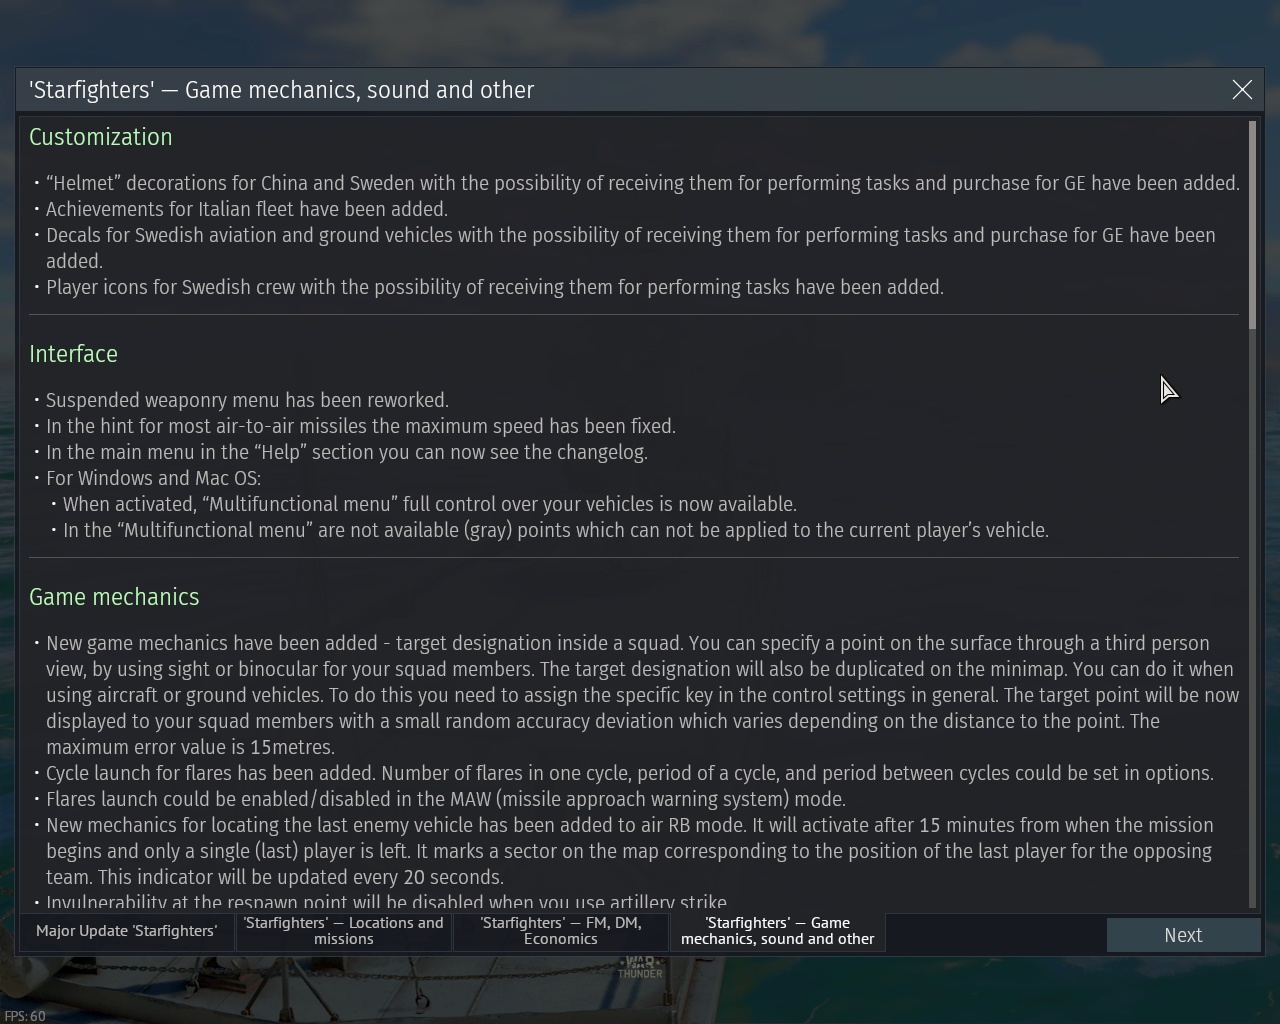The width and height of the screenshot is (1280, 1024).
Task: Click the Game mechanics section heading
Action: [x=114, y=597]
